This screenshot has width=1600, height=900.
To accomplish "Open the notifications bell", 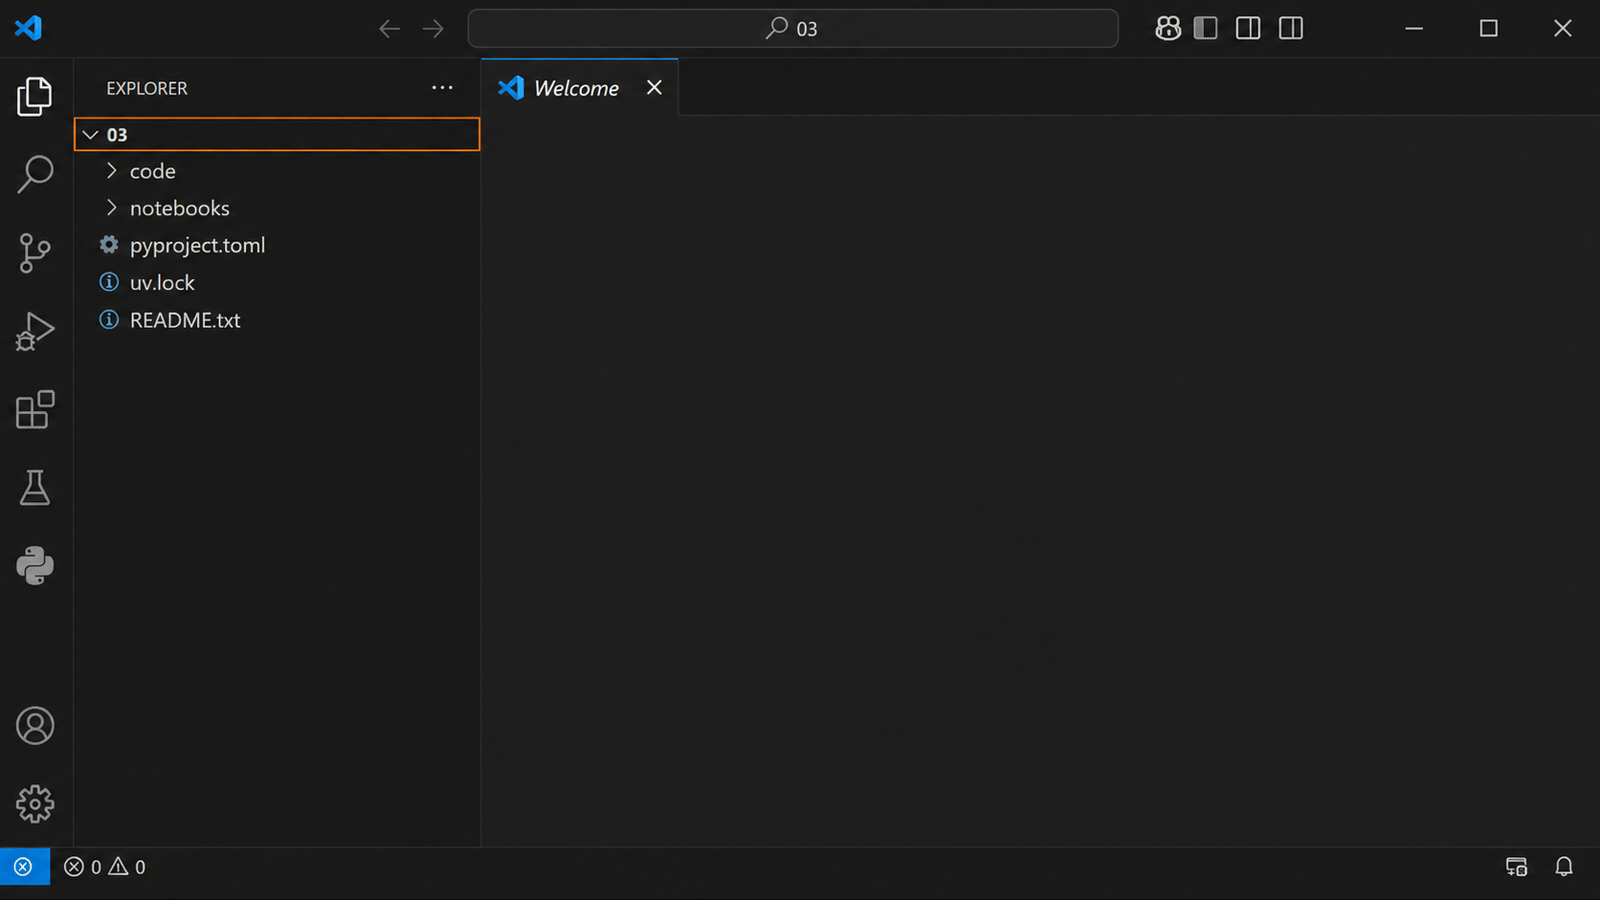I will pyautogui.click(x=1564, y=867).
